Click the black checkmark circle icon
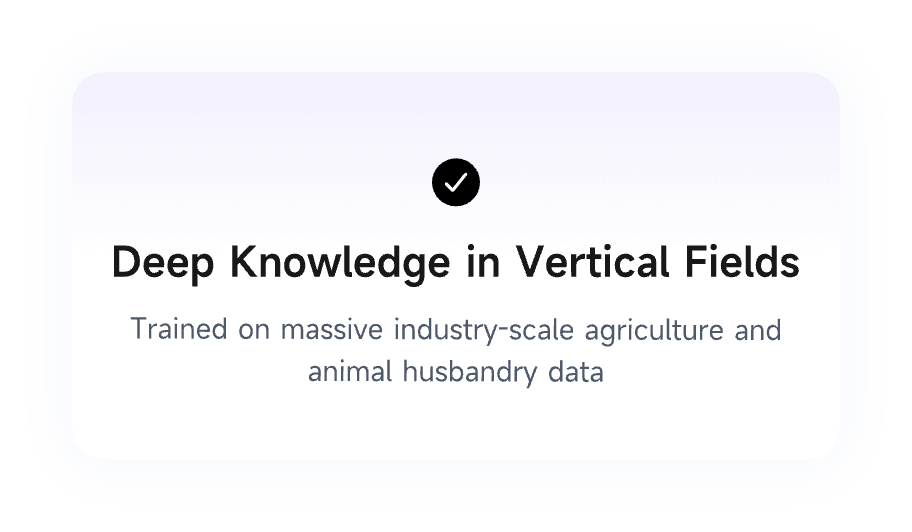 [x=456, y=182]
